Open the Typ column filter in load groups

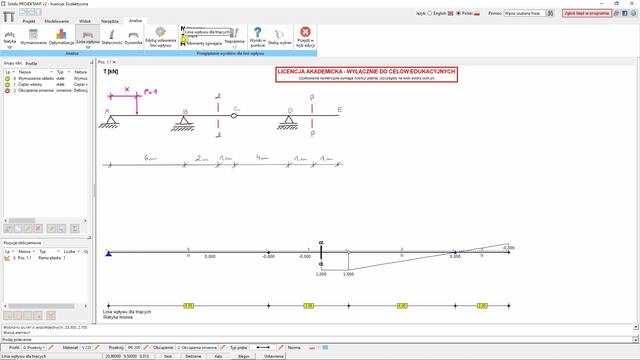point(69,72)
